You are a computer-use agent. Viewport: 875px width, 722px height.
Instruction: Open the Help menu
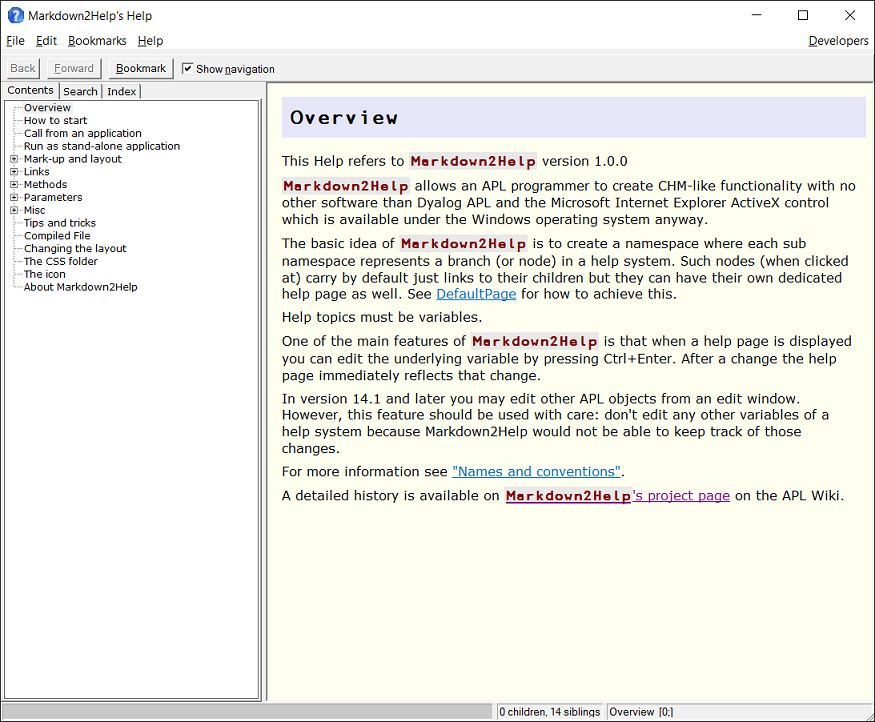coord(150,41)
